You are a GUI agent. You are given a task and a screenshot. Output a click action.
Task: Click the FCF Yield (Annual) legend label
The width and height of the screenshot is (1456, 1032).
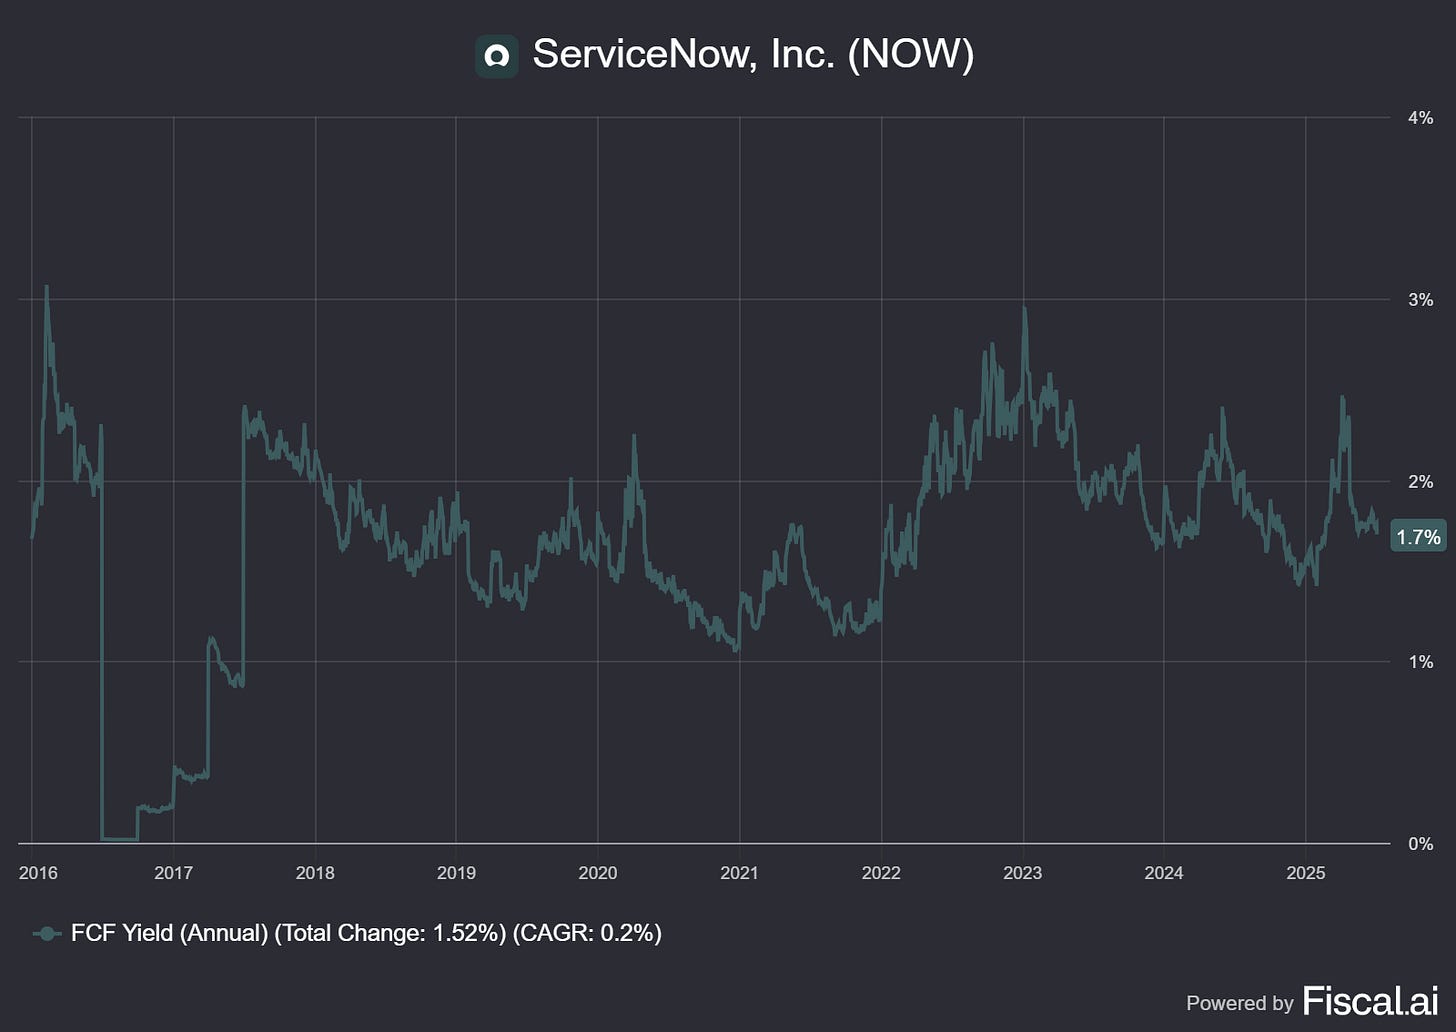coord(366,934)
